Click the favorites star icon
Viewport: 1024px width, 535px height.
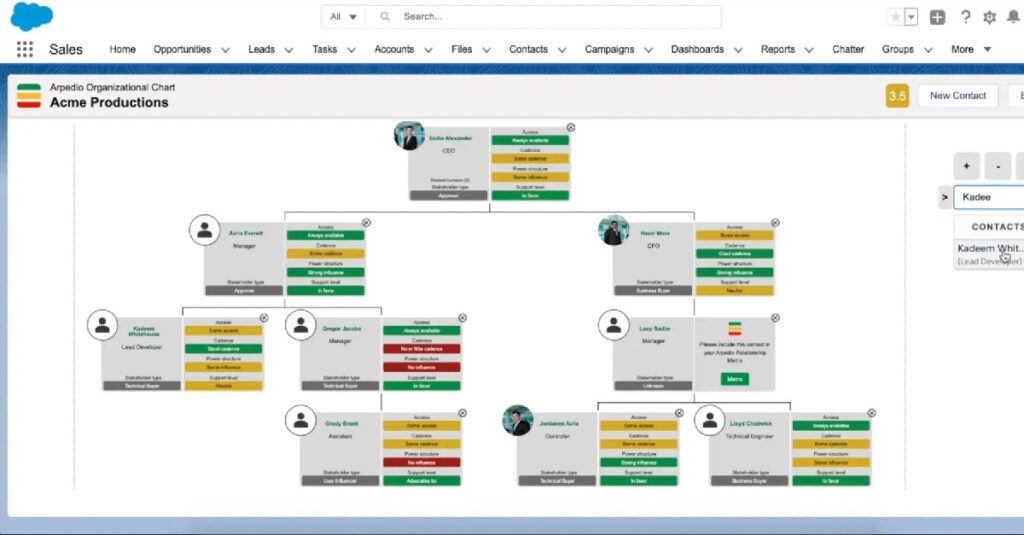click(895, 17)
